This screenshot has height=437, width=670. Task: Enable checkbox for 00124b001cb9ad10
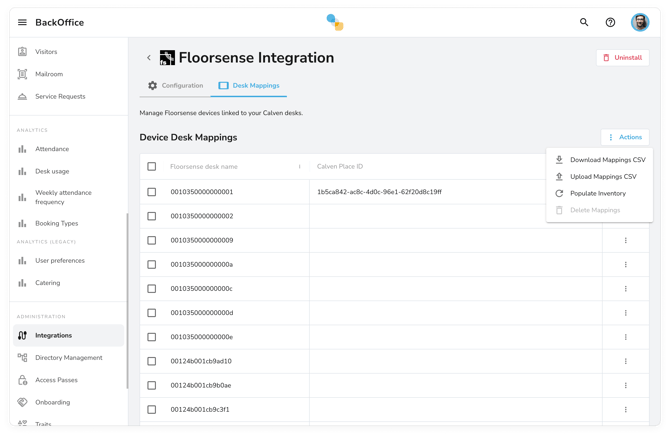pos(152,361)
